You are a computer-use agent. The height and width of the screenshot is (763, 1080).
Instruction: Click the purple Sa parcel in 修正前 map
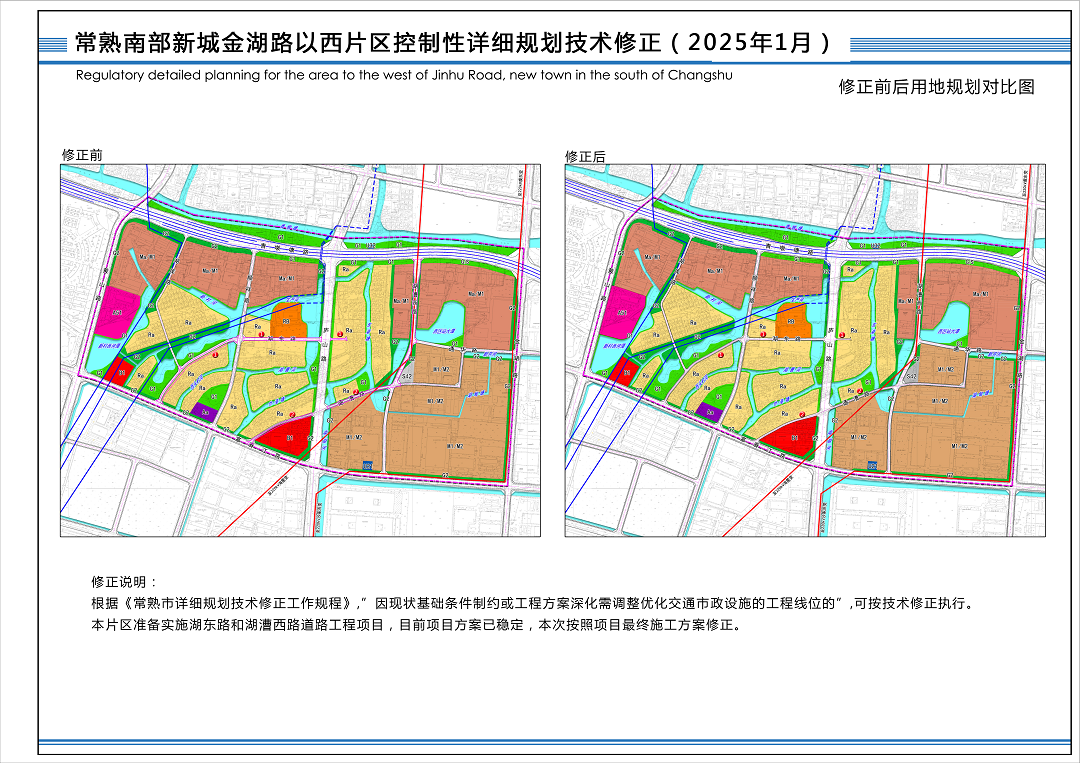click(x=206, y=411)
